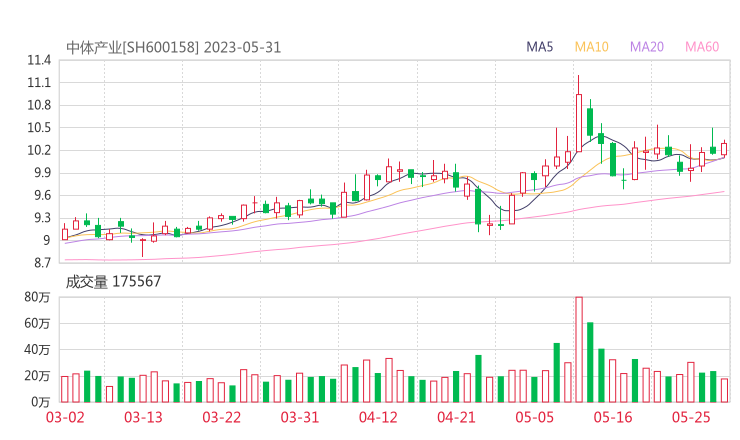Click the 80万 volume axis label
This screenshot has width=740, height=440.
[x=37, y=297]
